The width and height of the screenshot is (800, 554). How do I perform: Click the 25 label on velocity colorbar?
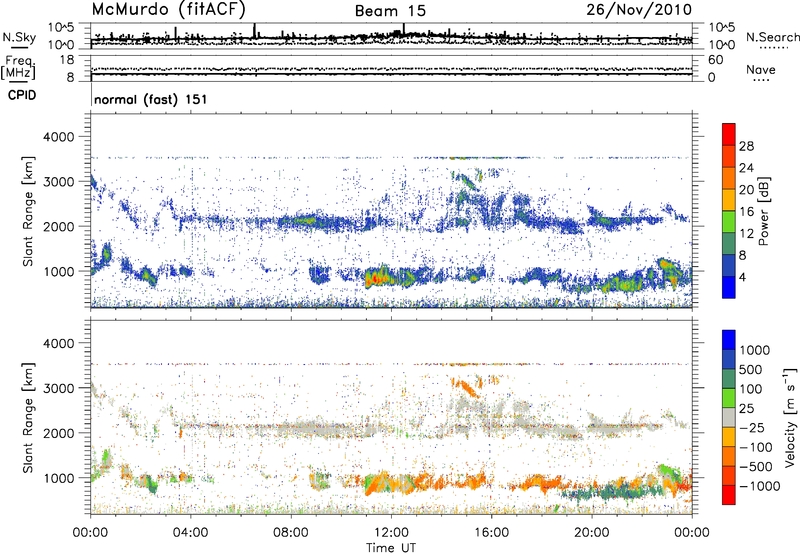[x=747, y=408]
